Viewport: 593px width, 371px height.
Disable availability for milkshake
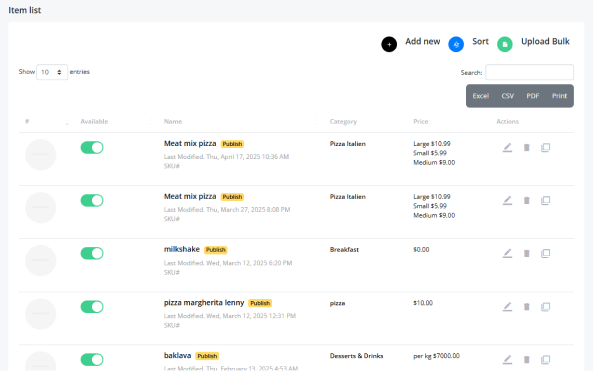coord(92,253)
